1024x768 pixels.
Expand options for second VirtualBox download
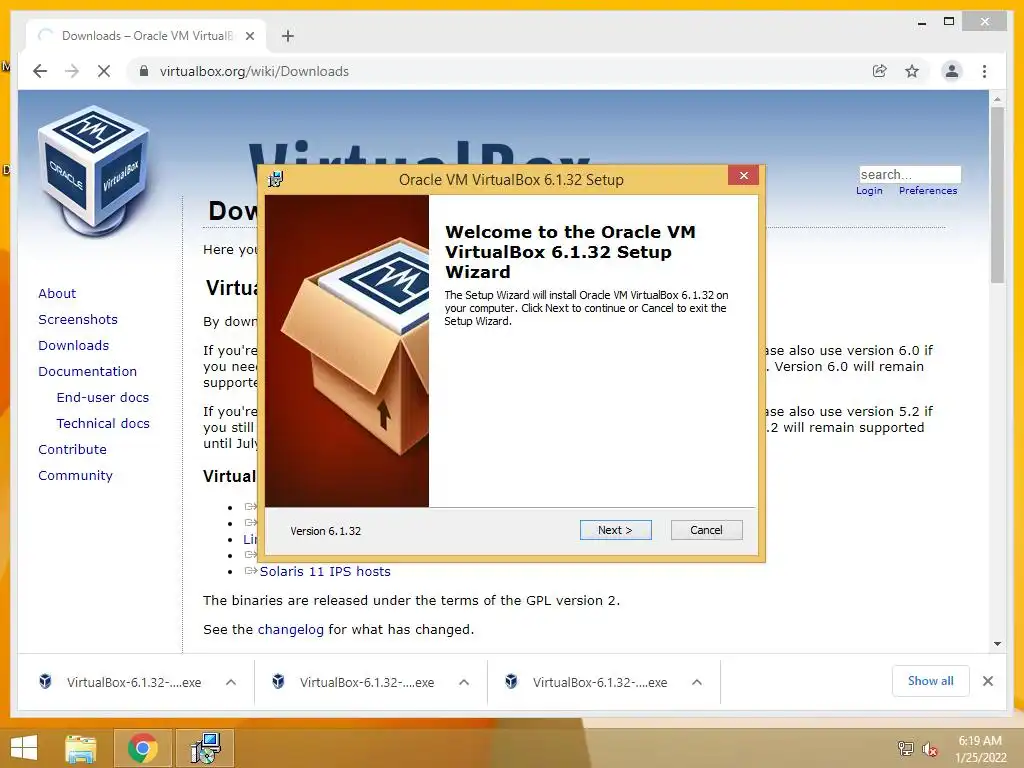click(x=464, y=682)
